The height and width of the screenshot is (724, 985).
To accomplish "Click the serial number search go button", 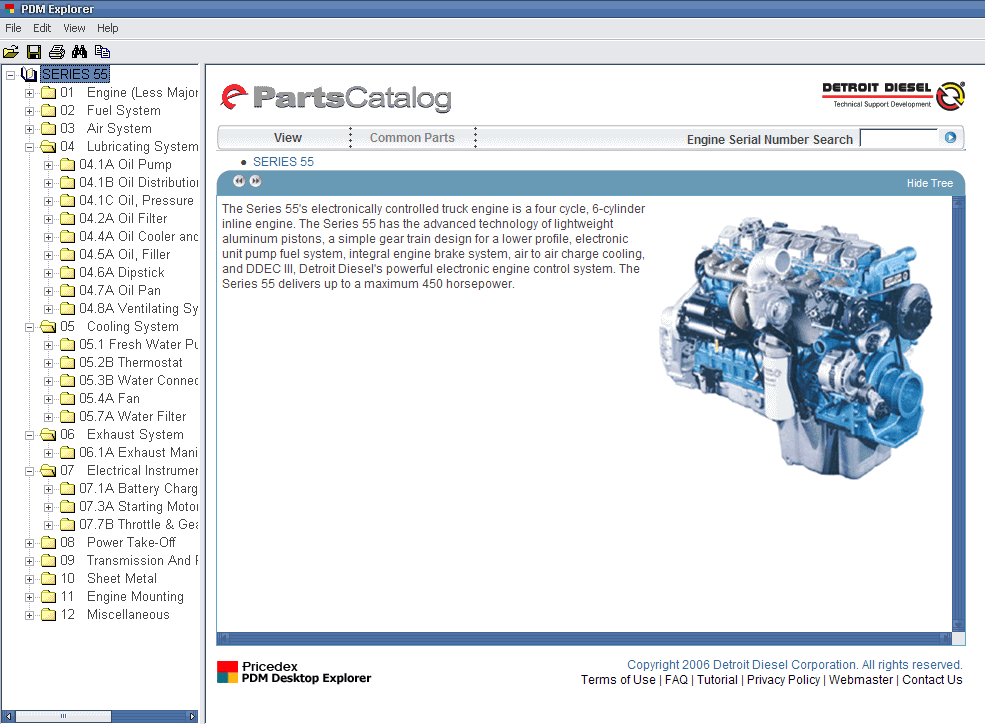I will (950, 138).
